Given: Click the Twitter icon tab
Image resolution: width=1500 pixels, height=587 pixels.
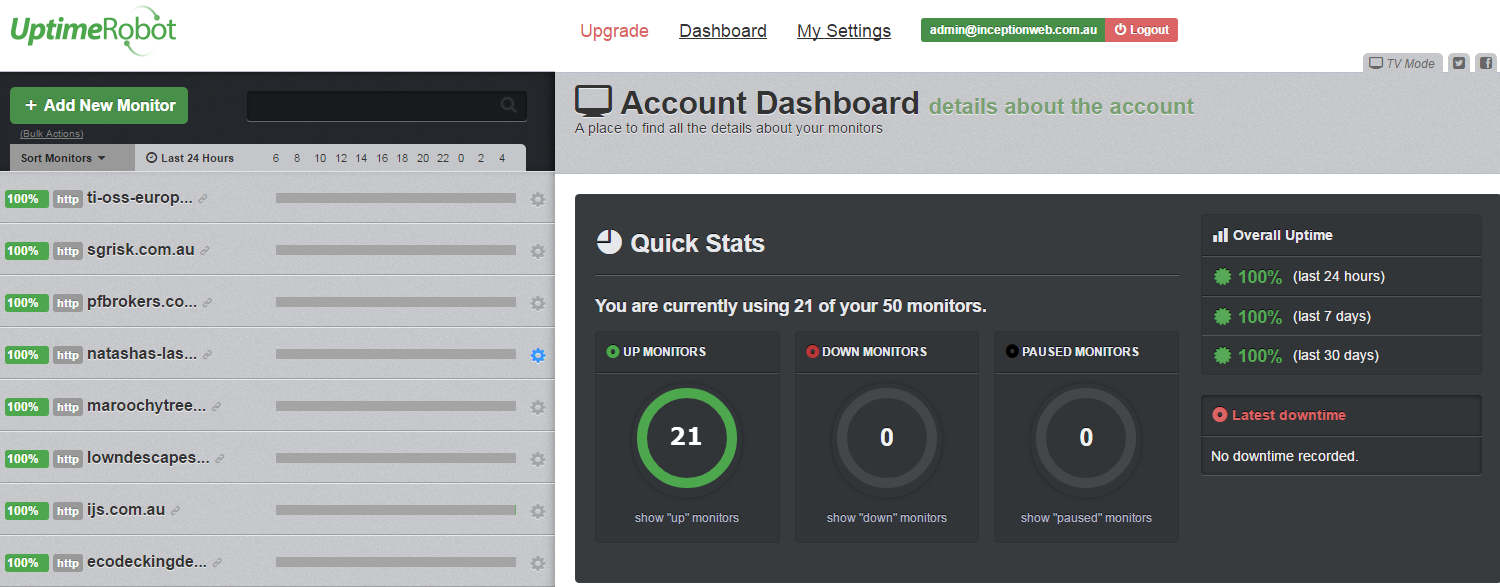Looking at the screenshot, I should 1459,63.
